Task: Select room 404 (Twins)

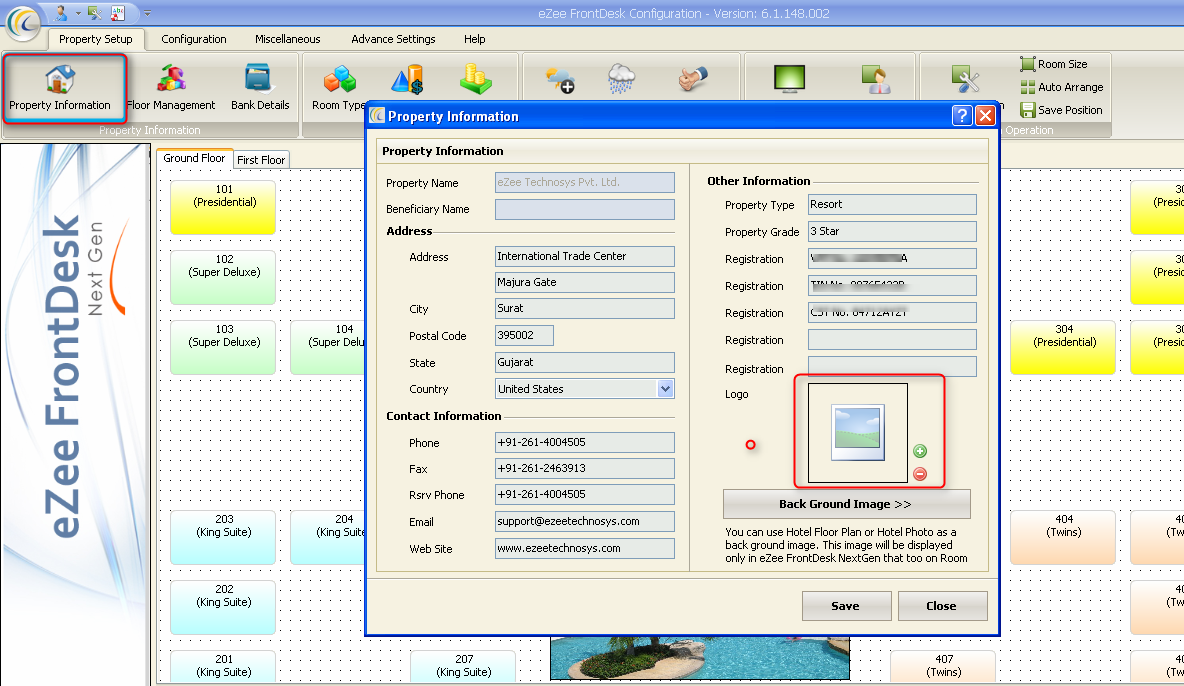Action: tap(1063, 537)
